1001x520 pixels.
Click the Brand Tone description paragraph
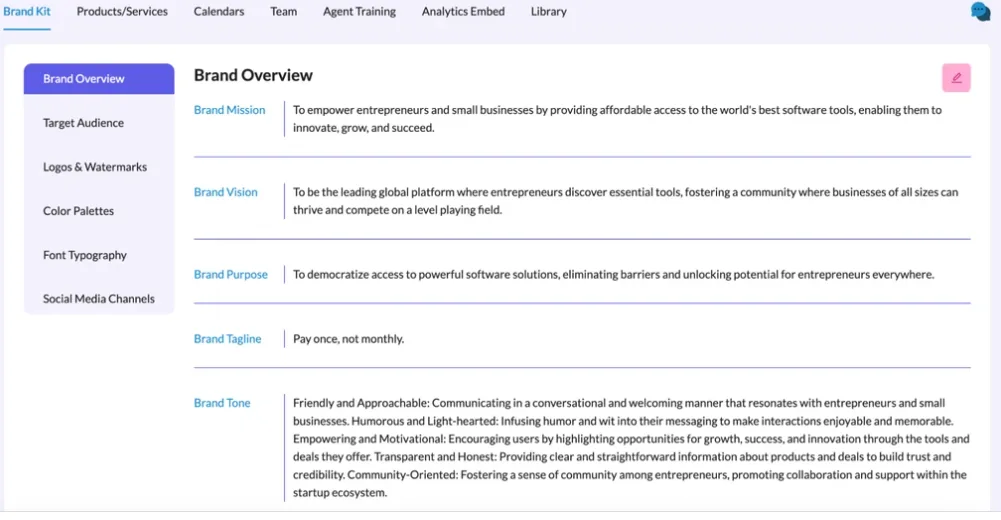(x=631, y=448)
